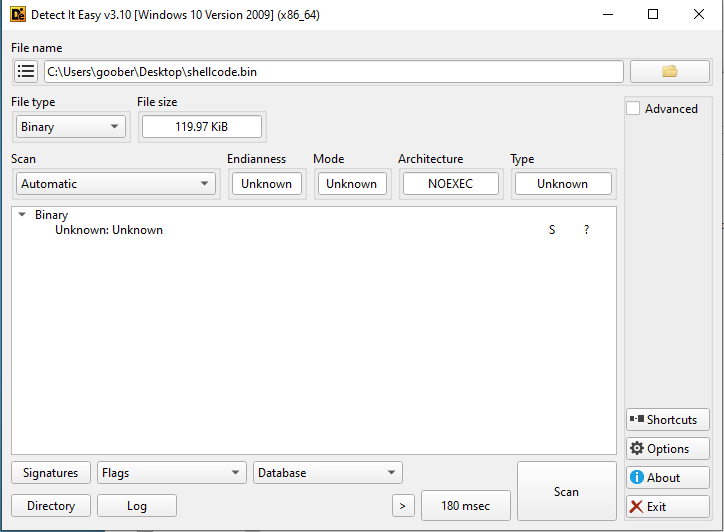Image resolution: width=724 pixels, height=532 pixels.
Task: Click the Mode Unknown field
Action: pos(352,184)
